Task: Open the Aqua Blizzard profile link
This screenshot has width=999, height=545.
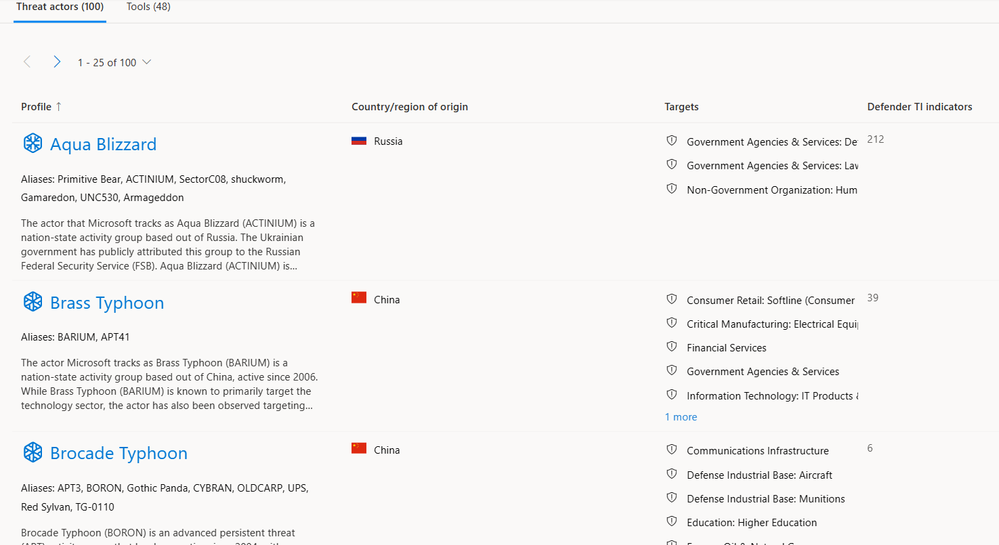Action: point(103,144)
